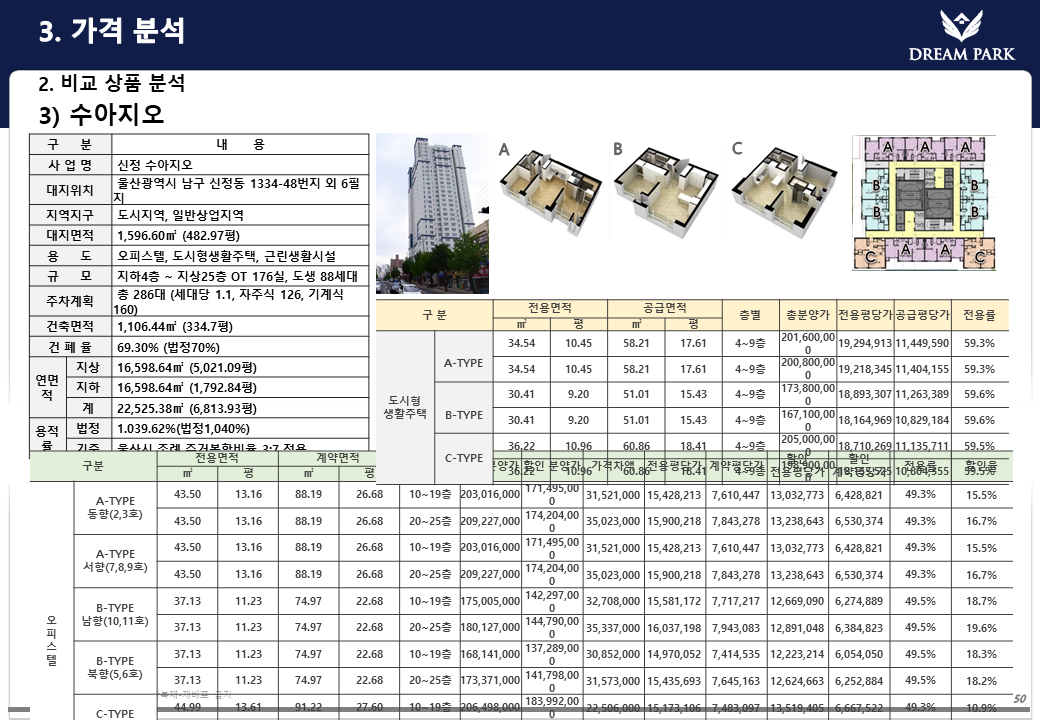
Task: Click the page number '50'
Action: [1020, 698]
